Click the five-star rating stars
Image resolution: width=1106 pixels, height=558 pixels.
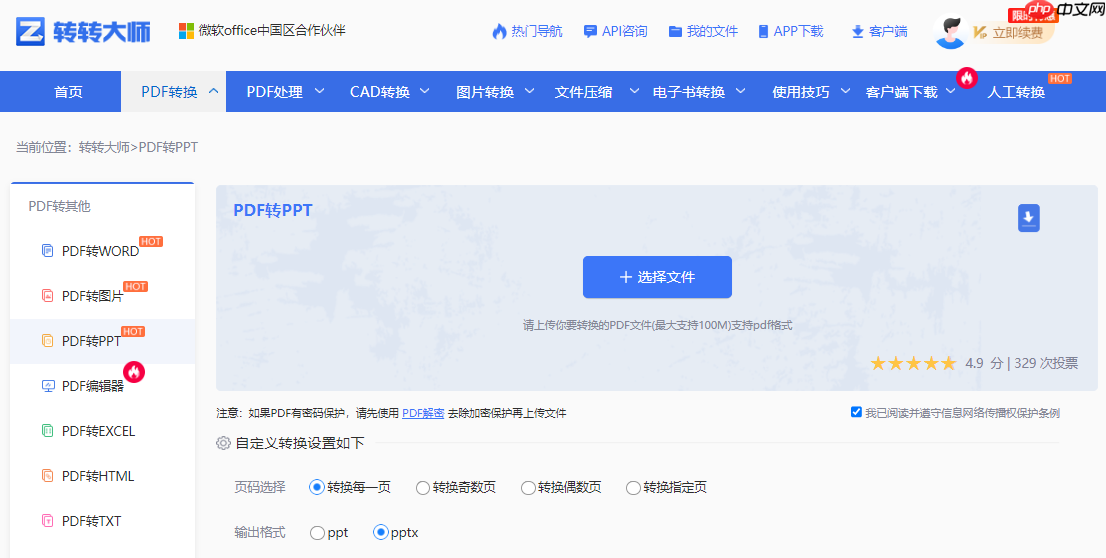point(913,363)
